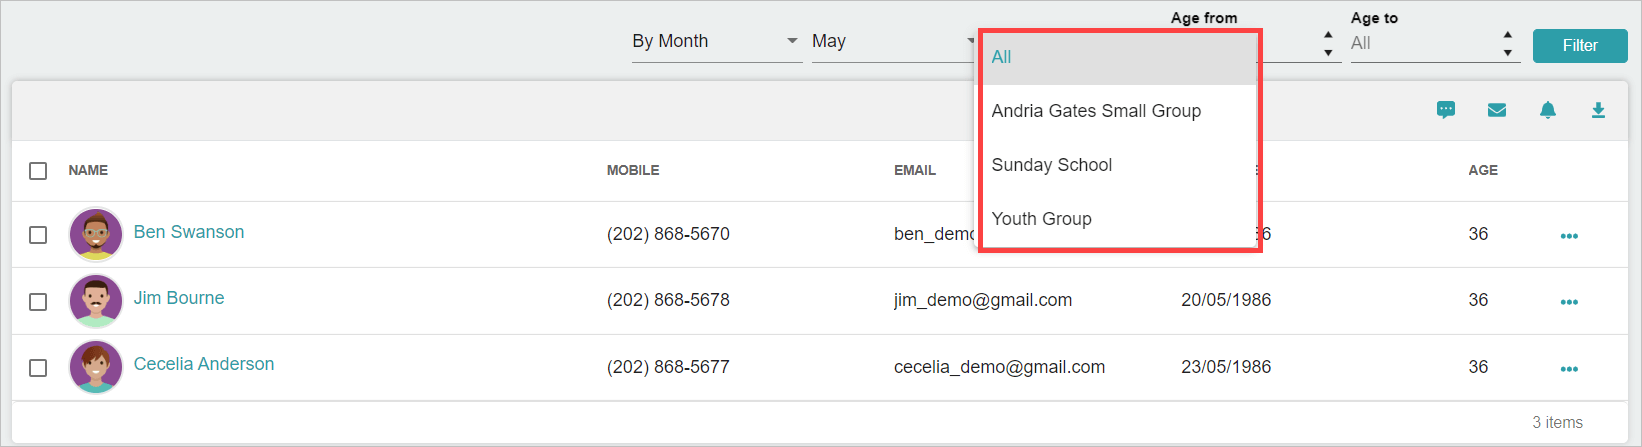Click phone number (202) 868-5677
The width and height of the screenshot is (1642, 447).
(668, 367)
